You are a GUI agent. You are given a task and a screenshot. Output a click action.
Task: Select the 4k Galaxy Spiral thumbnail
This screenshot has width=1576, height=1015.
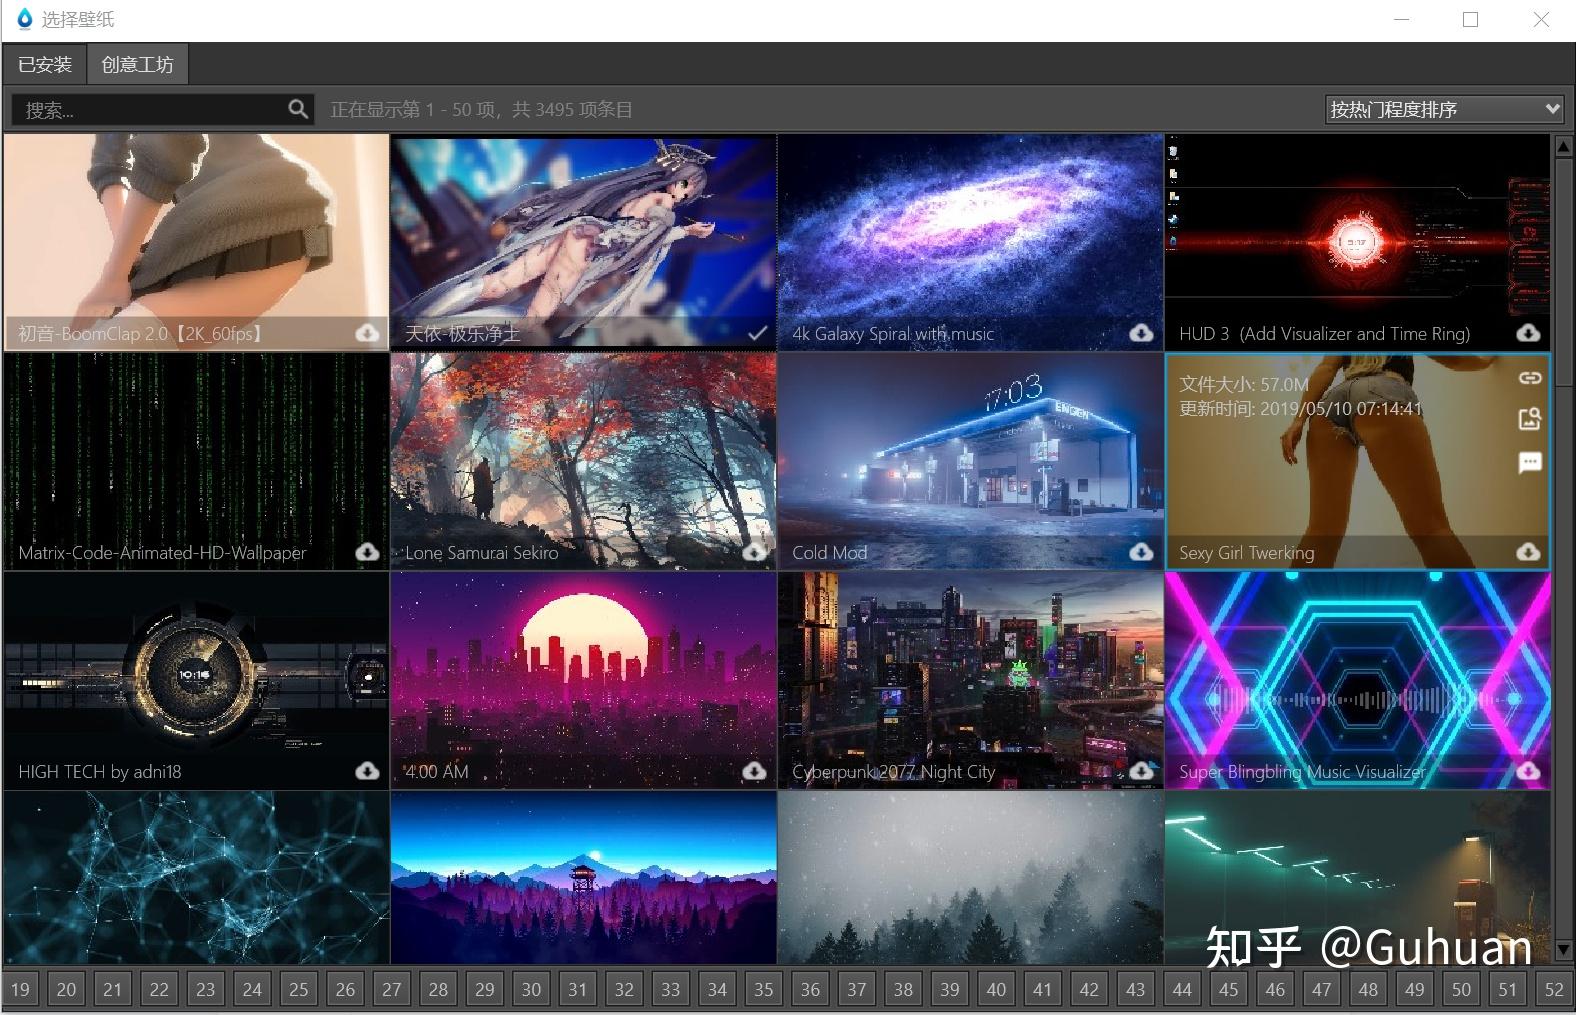click(970, 242)
